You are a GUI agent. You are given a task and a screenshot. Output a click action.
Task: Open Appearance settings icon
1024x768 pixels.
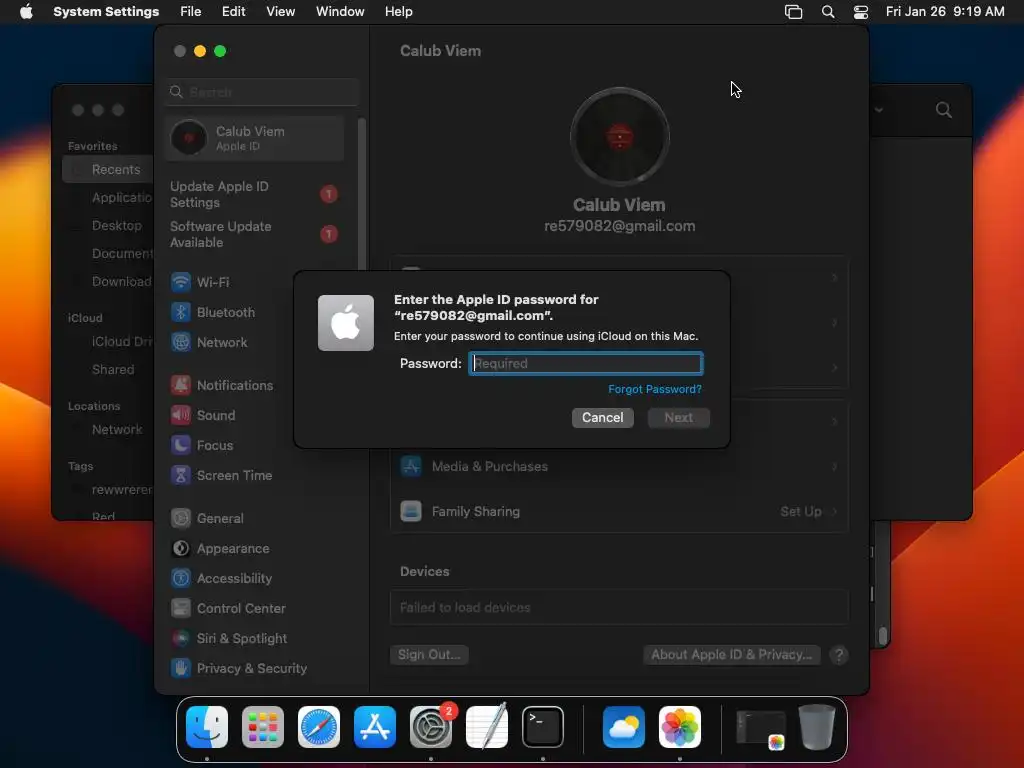[181, 549]
